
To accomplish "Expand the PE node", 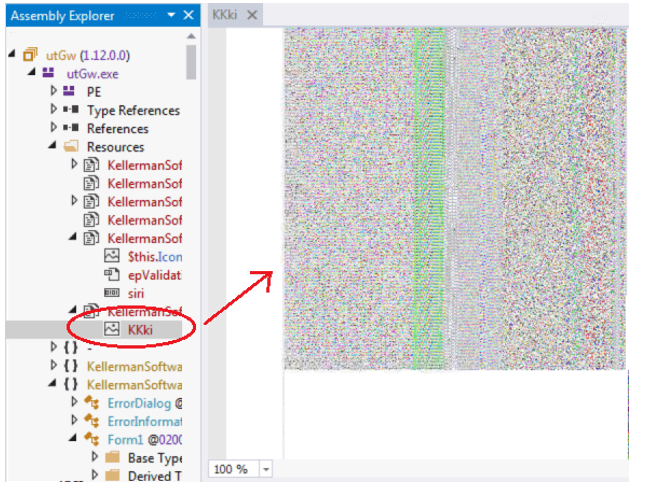I will coord(55,91).
